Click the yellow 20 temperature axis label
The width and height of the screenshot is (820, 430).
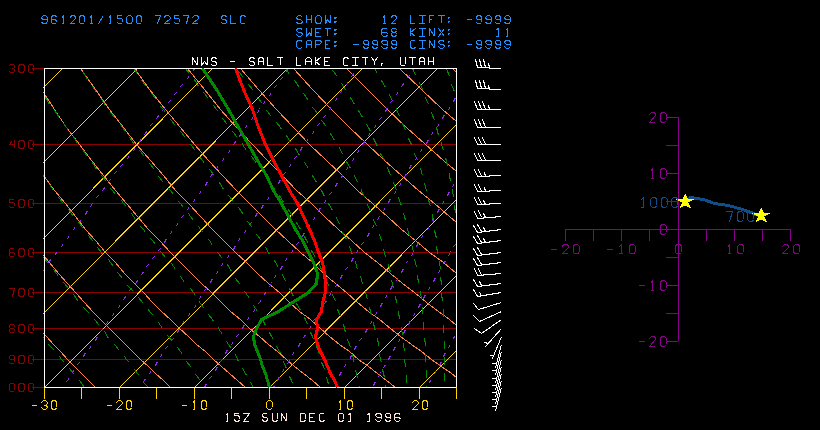(x=419, y=405)
